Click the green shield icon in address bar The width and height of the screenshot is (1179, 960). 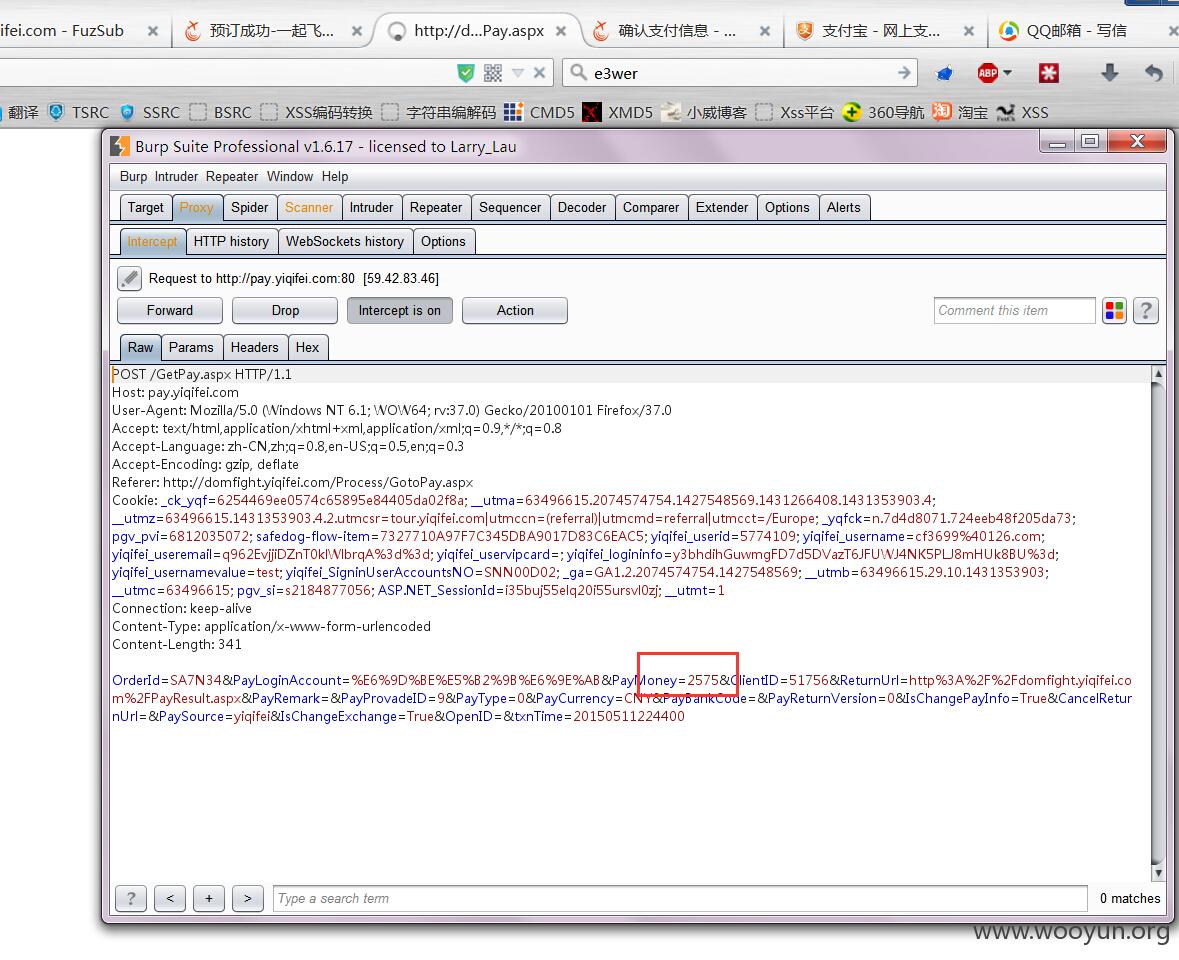(x=466, y=73)
